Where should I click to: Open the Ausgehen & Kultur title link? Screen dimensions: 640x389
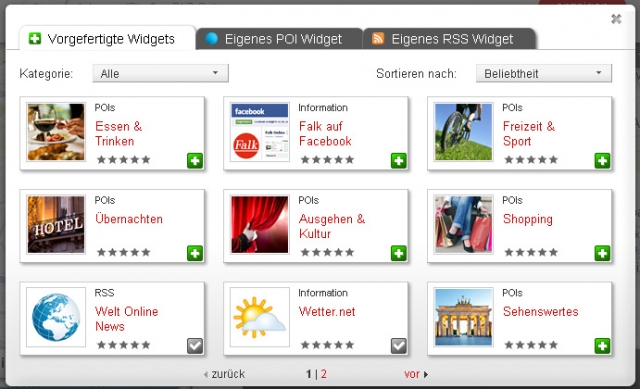[331, 226]
